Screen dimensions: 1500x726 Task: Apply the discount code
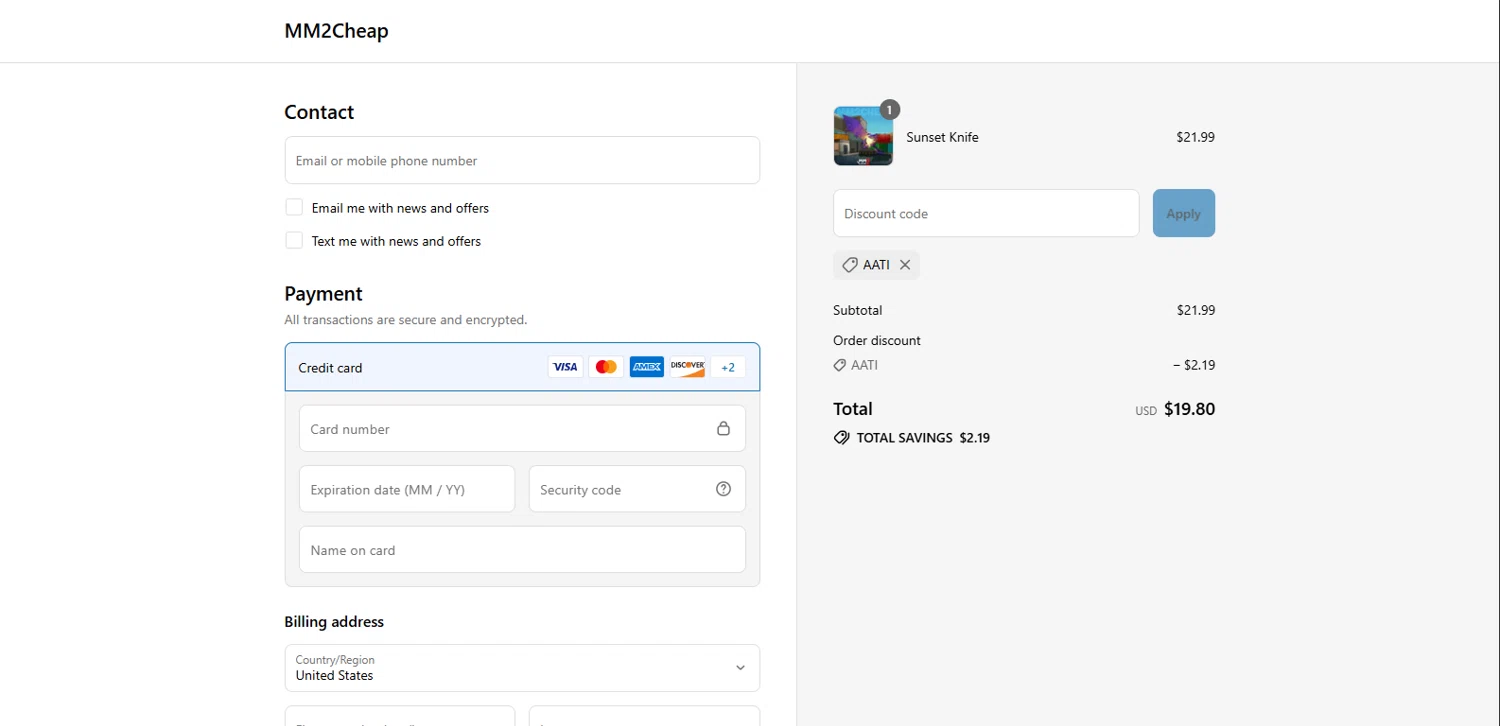1184,213
